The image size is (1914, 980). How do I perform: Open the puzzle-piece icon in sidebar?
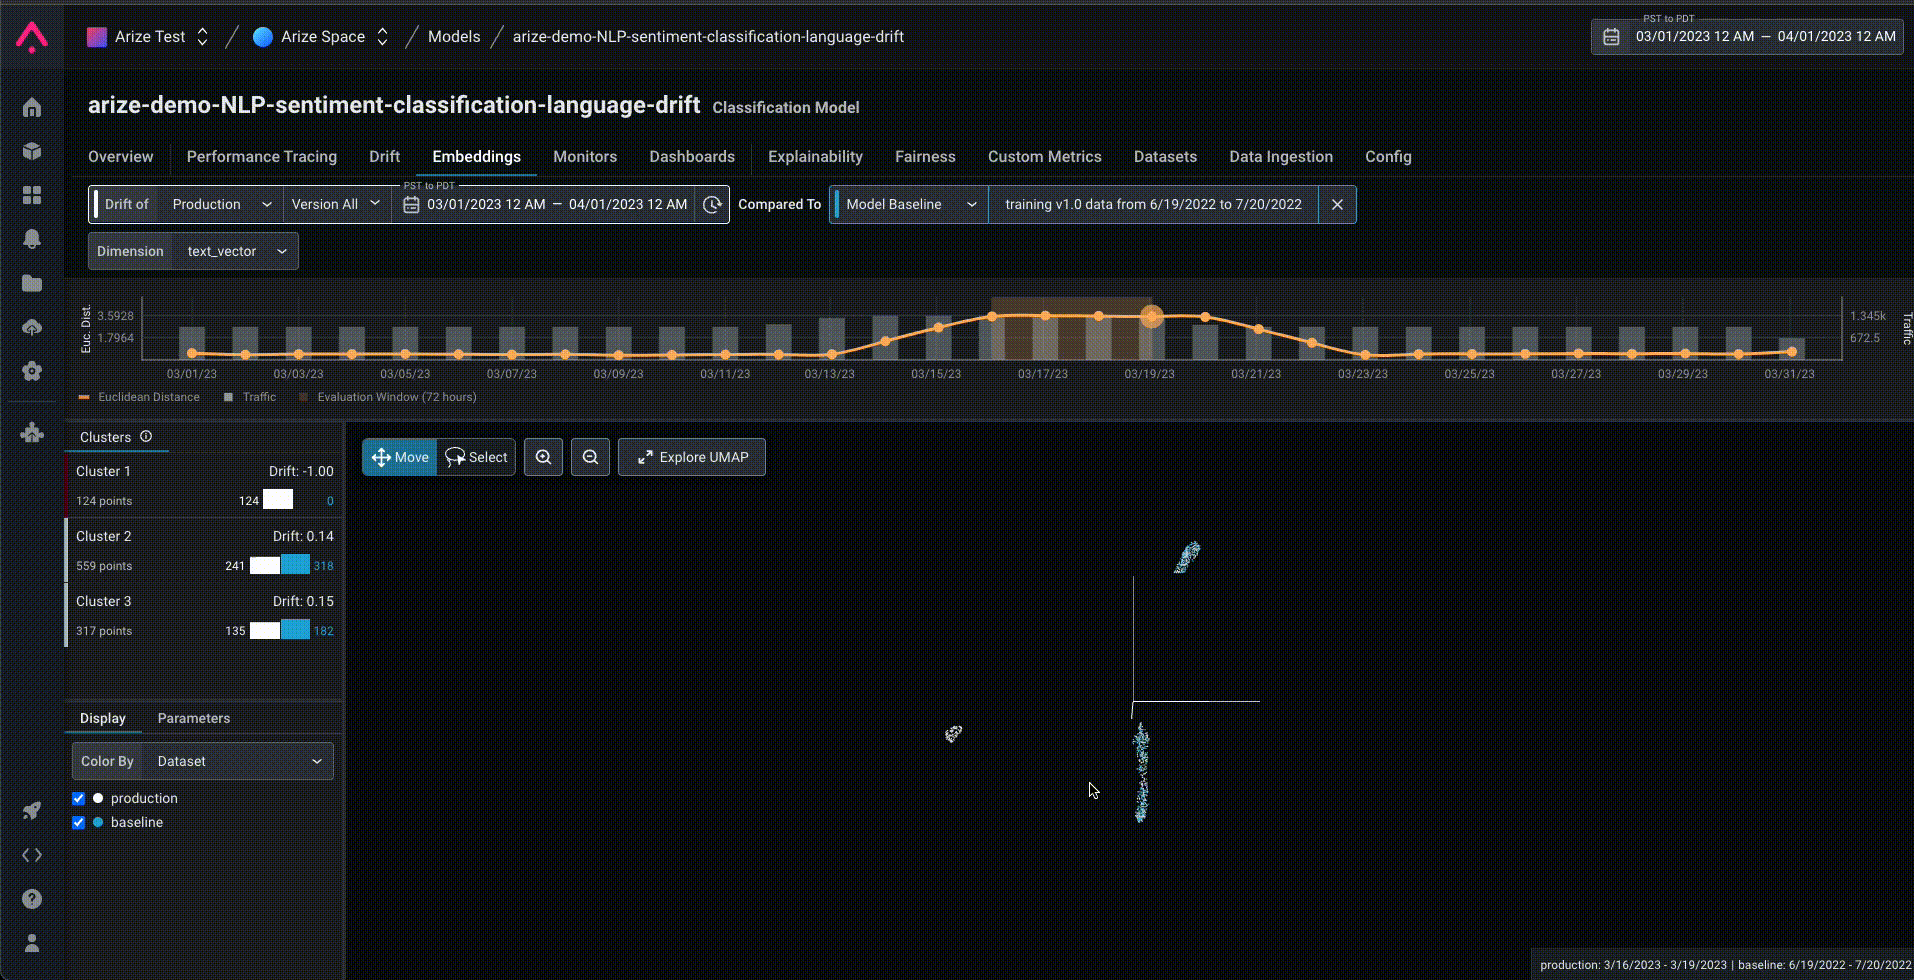coord(32,432)
